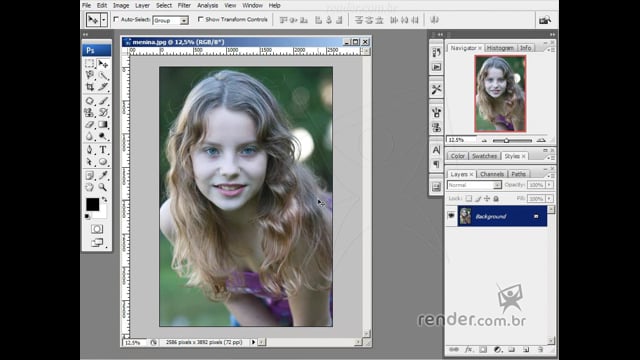Viewport: 640px width, 360px height.
Task: Enable the Auto-Select checkbox
Action: pos(116,19)
